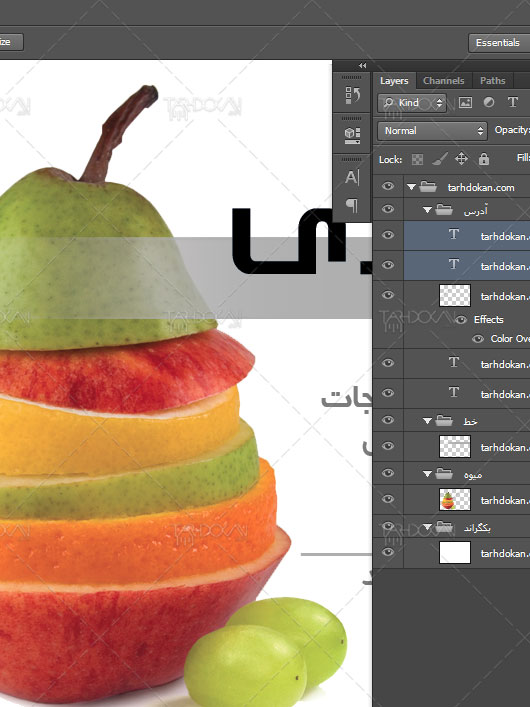Viewport: 530px width, 707px height.
Task: Filter layers by type layer icon
Action: click(513, 102)
